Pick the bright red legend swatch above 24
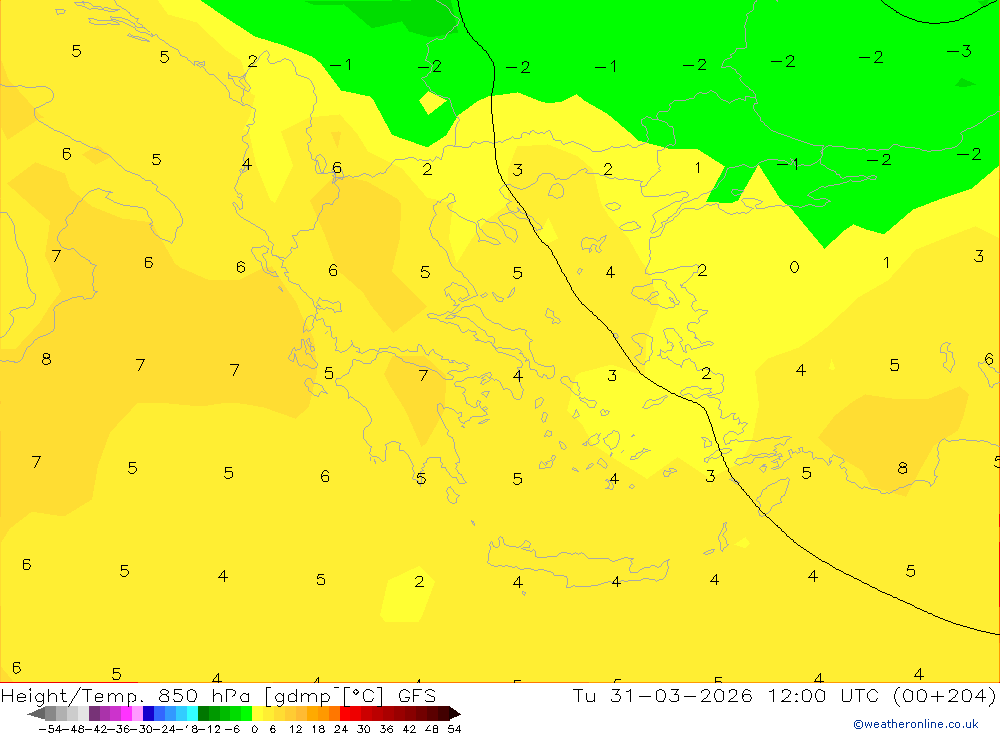This screenshot has height=733, width=1000. [x=345, y=713]
